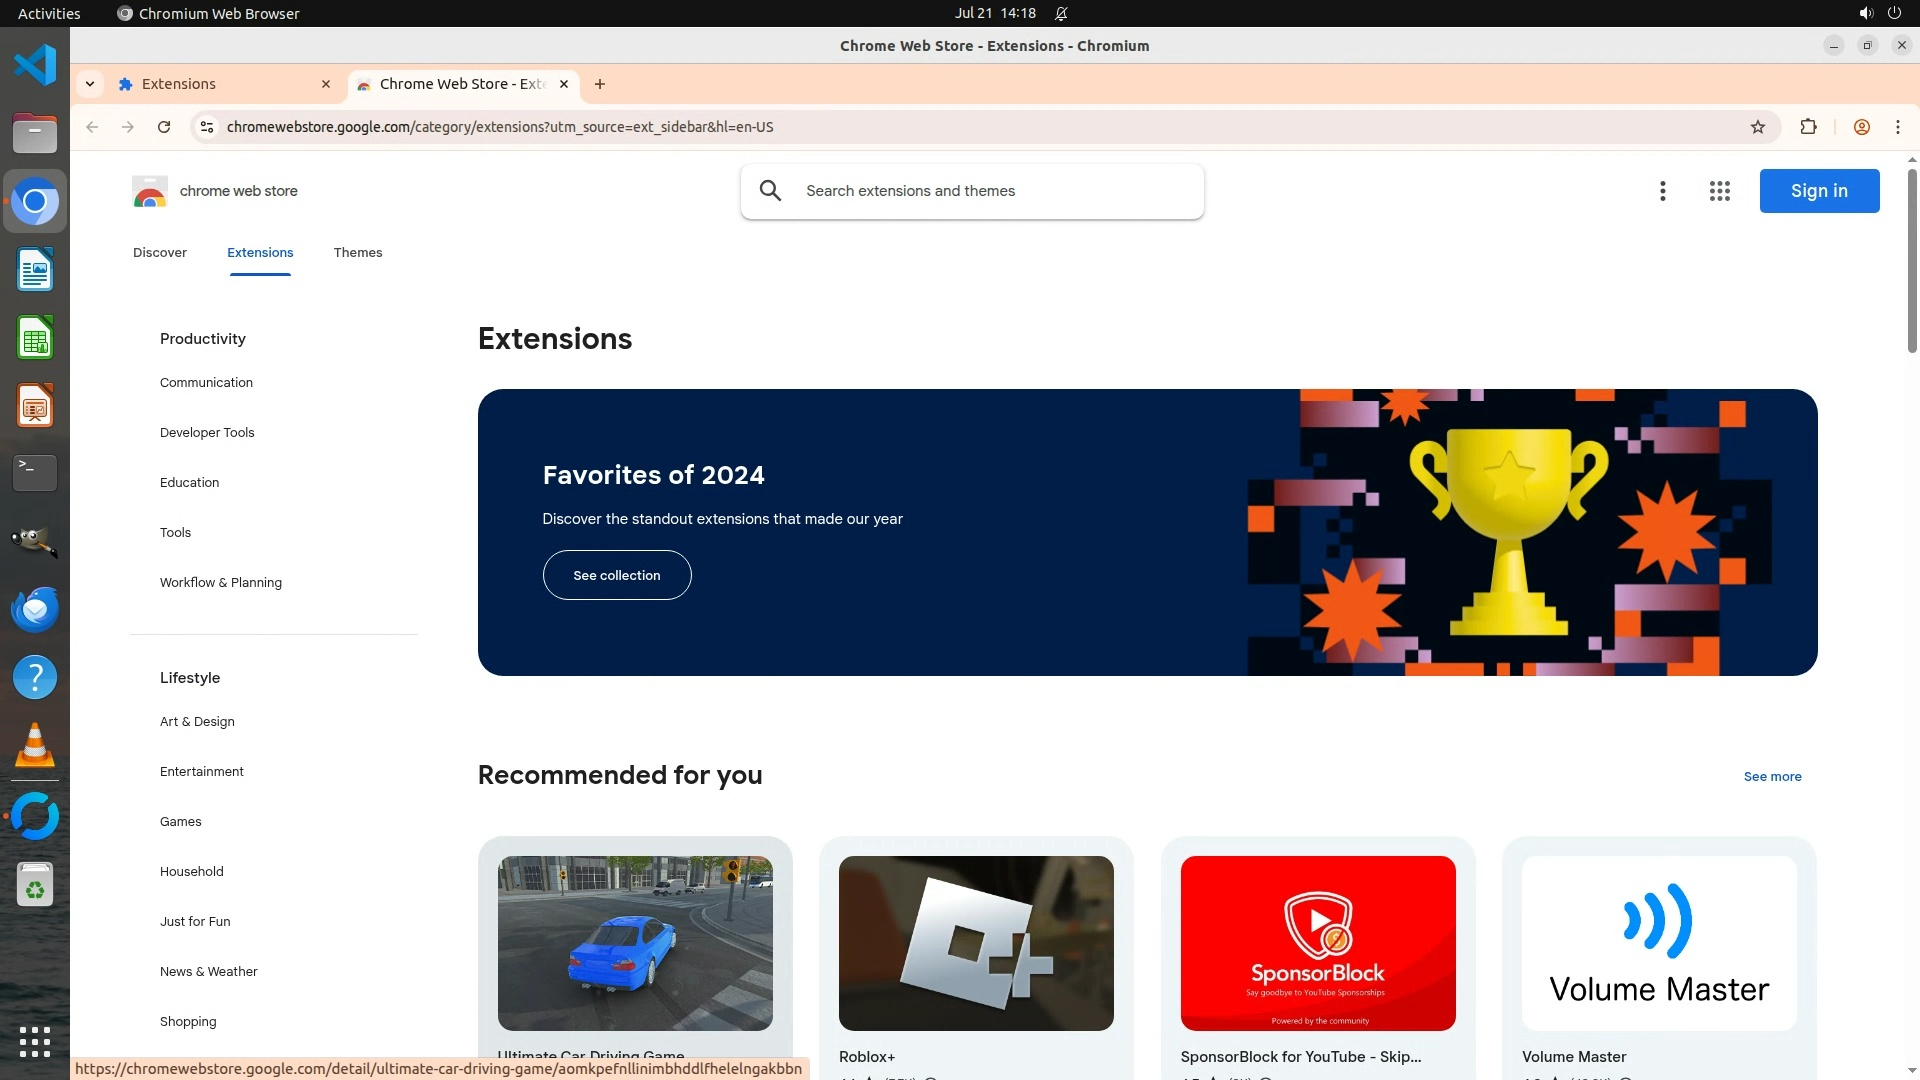The height and width of the screenshot is (1080, 1920).
Task: Click the See collection button
Action: [x=616, y=575]
